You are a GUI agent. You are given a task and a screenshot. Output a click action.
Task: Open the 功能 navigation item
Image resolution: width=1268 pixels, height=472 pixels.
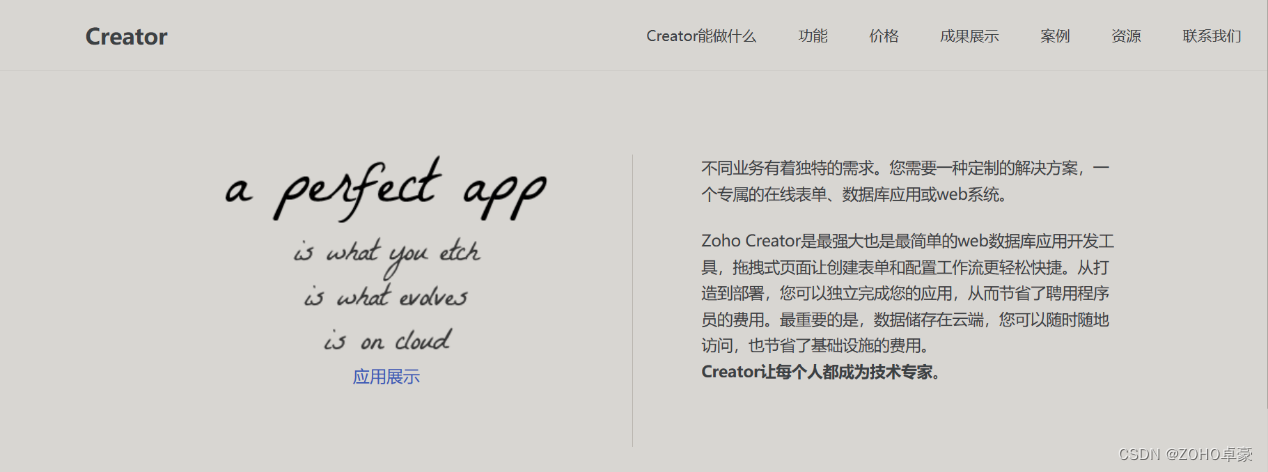(813, 36)
